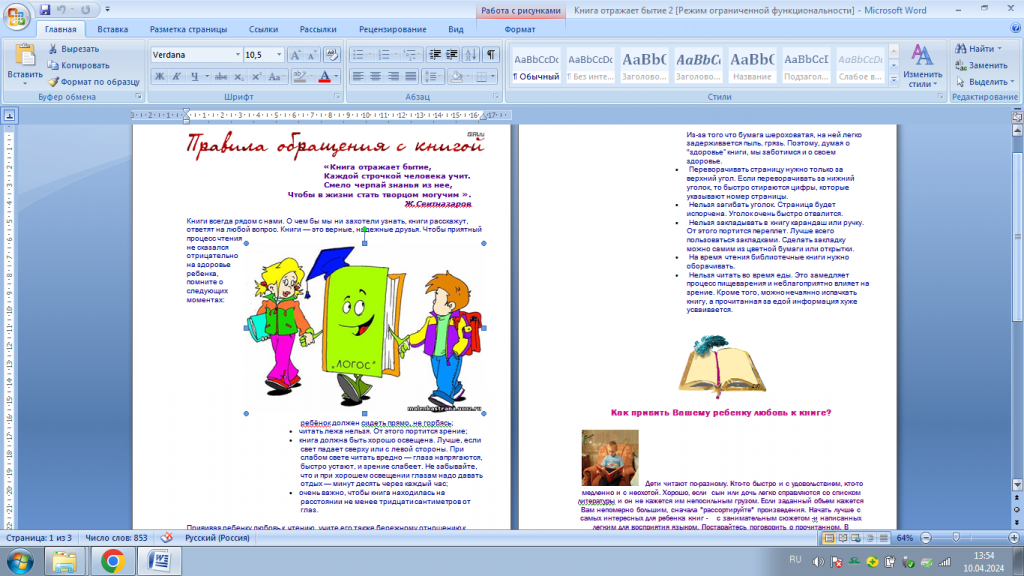This screenshot has width=1024, height=576.
Task: Switch to Draft view
Action: point(884,538)
